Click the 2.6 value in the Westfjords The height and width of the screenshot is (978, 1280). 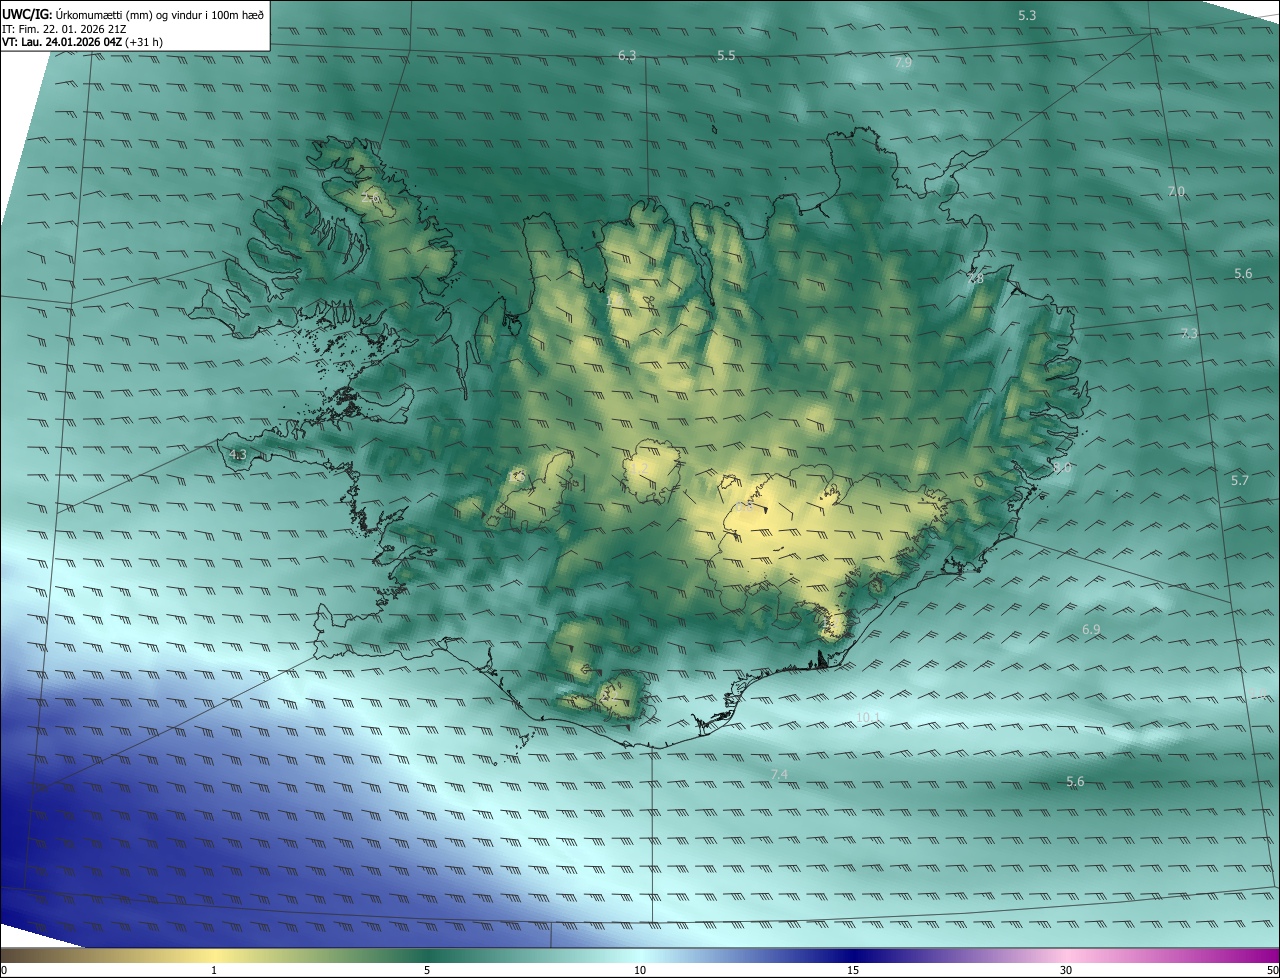pyautogui.click(x=371, y=199)
